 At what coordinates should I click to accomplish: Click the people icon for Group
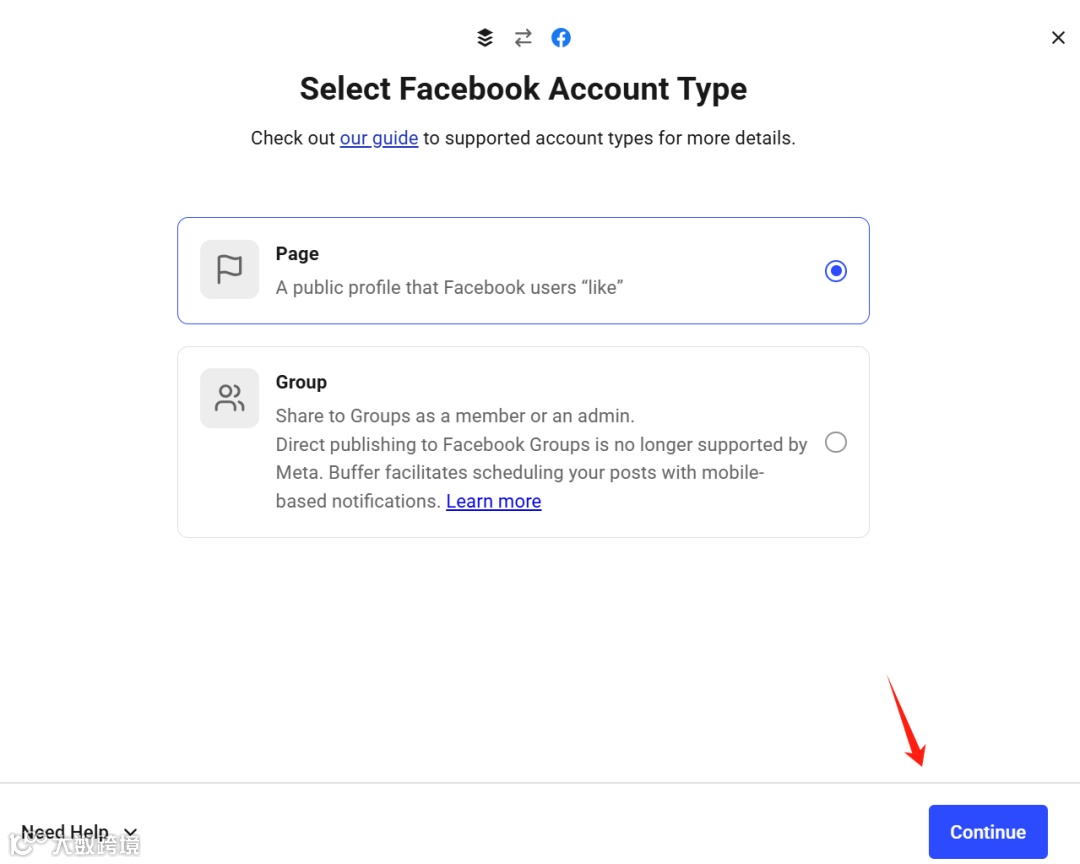click(x=229, y=398)
